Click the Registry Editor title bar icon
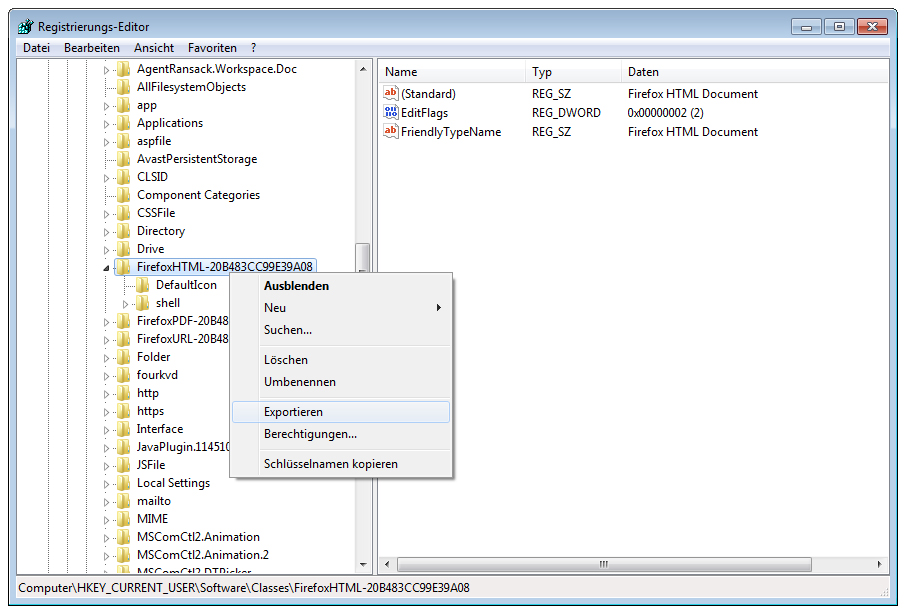The image size is (906, 614). [25, 27]
